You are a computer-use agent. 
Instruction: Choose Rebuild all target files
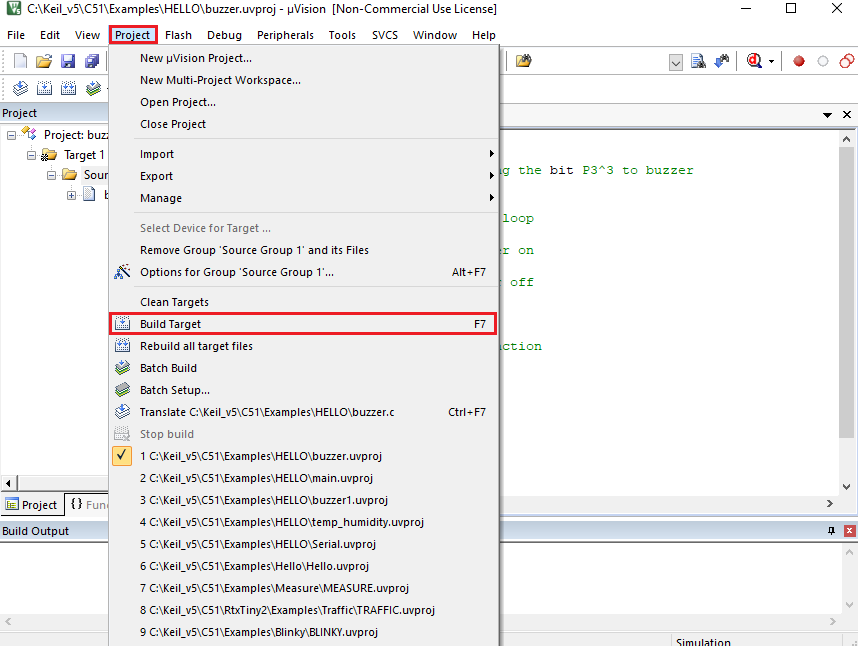pos(304,346)
